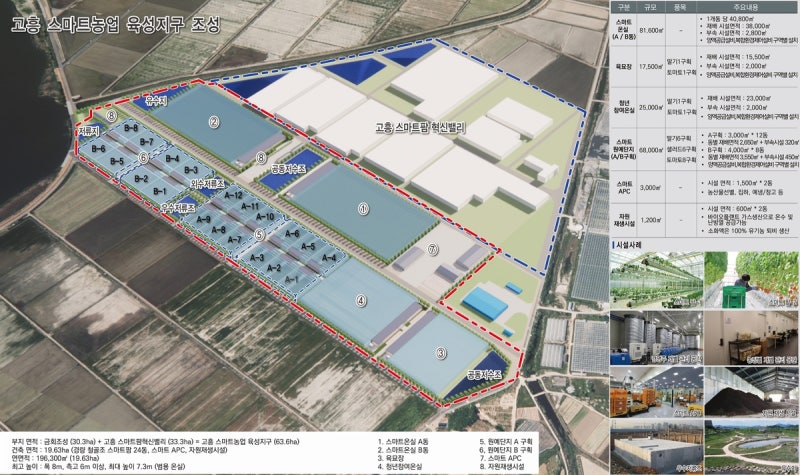Image resolution: width=800 pixels, height=475 pixels.
Task: Select plot B-8 on the map
Action: 131,128
